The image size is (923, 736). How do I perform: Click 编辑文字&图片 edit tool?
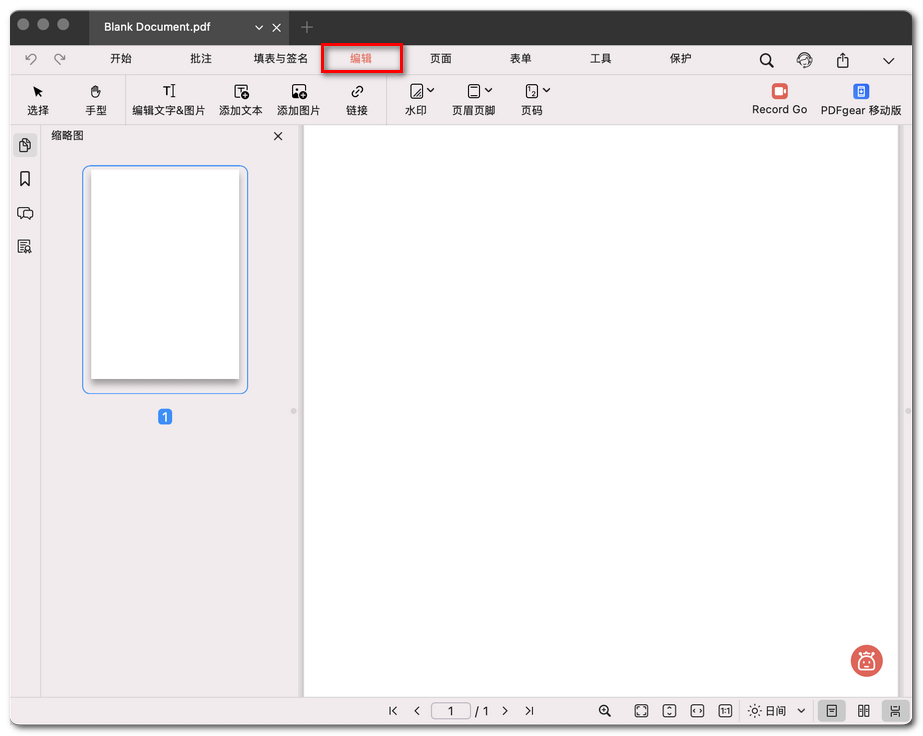tap(169, 99)
